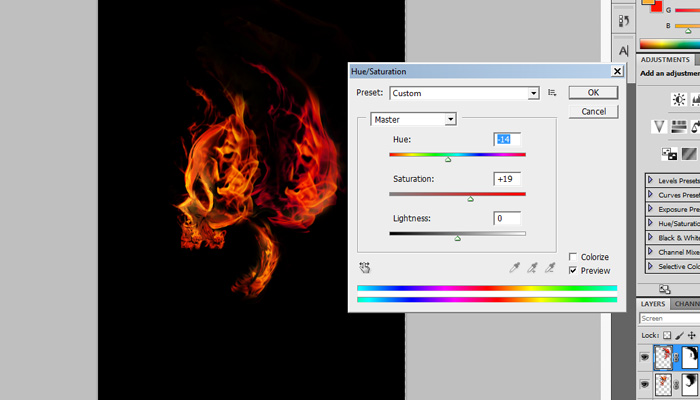Hide the top layer via eye icon
The width and height of the screenshot is (700, 400).
coord(644,357)
